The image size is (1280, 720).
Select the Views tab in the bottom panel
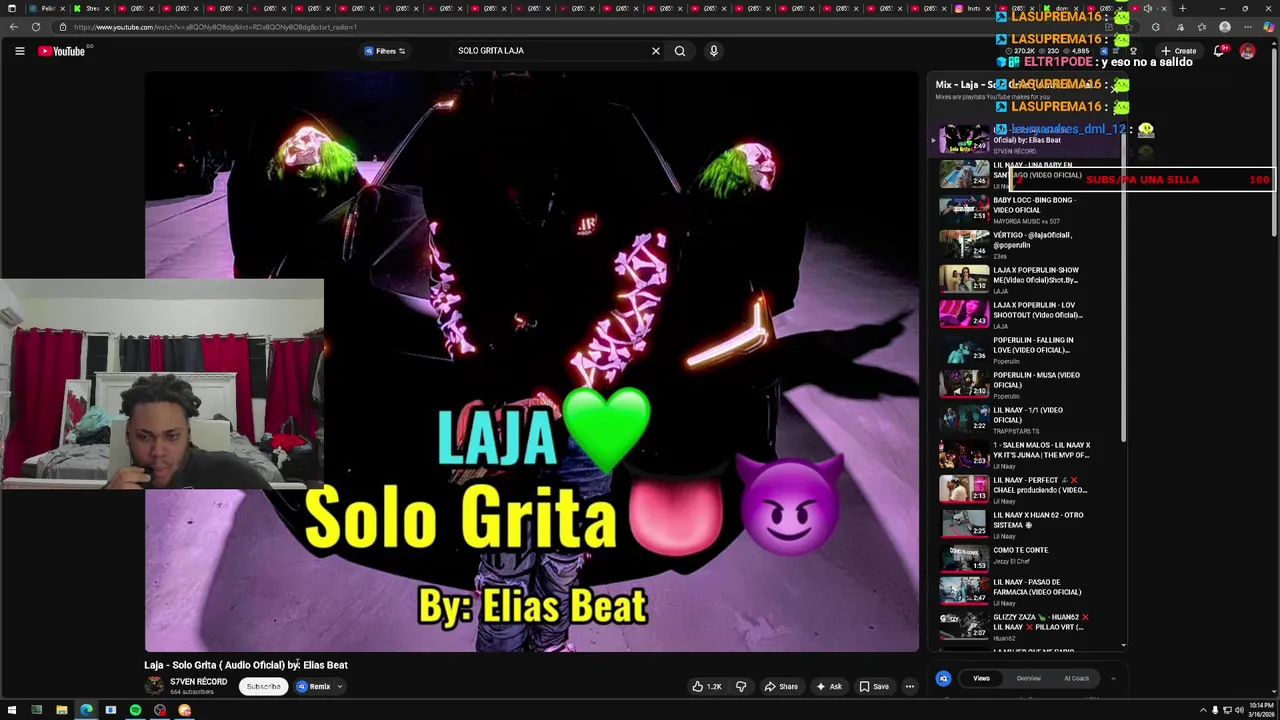tap(981, 679)
